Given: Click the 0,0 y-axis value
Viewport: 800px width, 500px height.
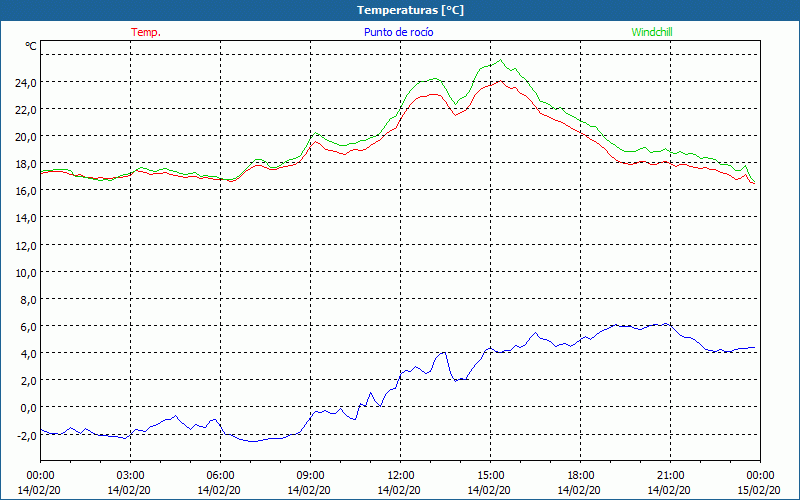Looking at the screenshot, I should tap(28, 408).
